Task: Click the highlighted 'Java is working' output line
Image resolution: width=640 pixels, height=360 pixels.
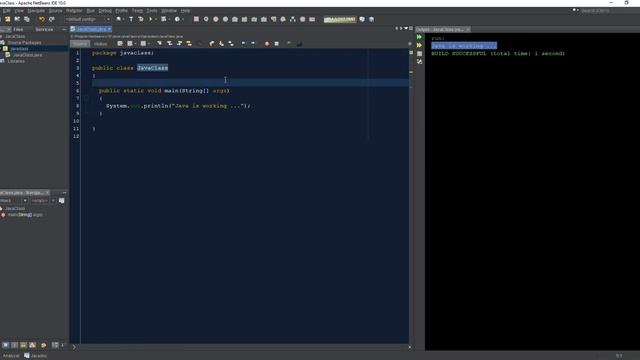Action: [464, 46]
